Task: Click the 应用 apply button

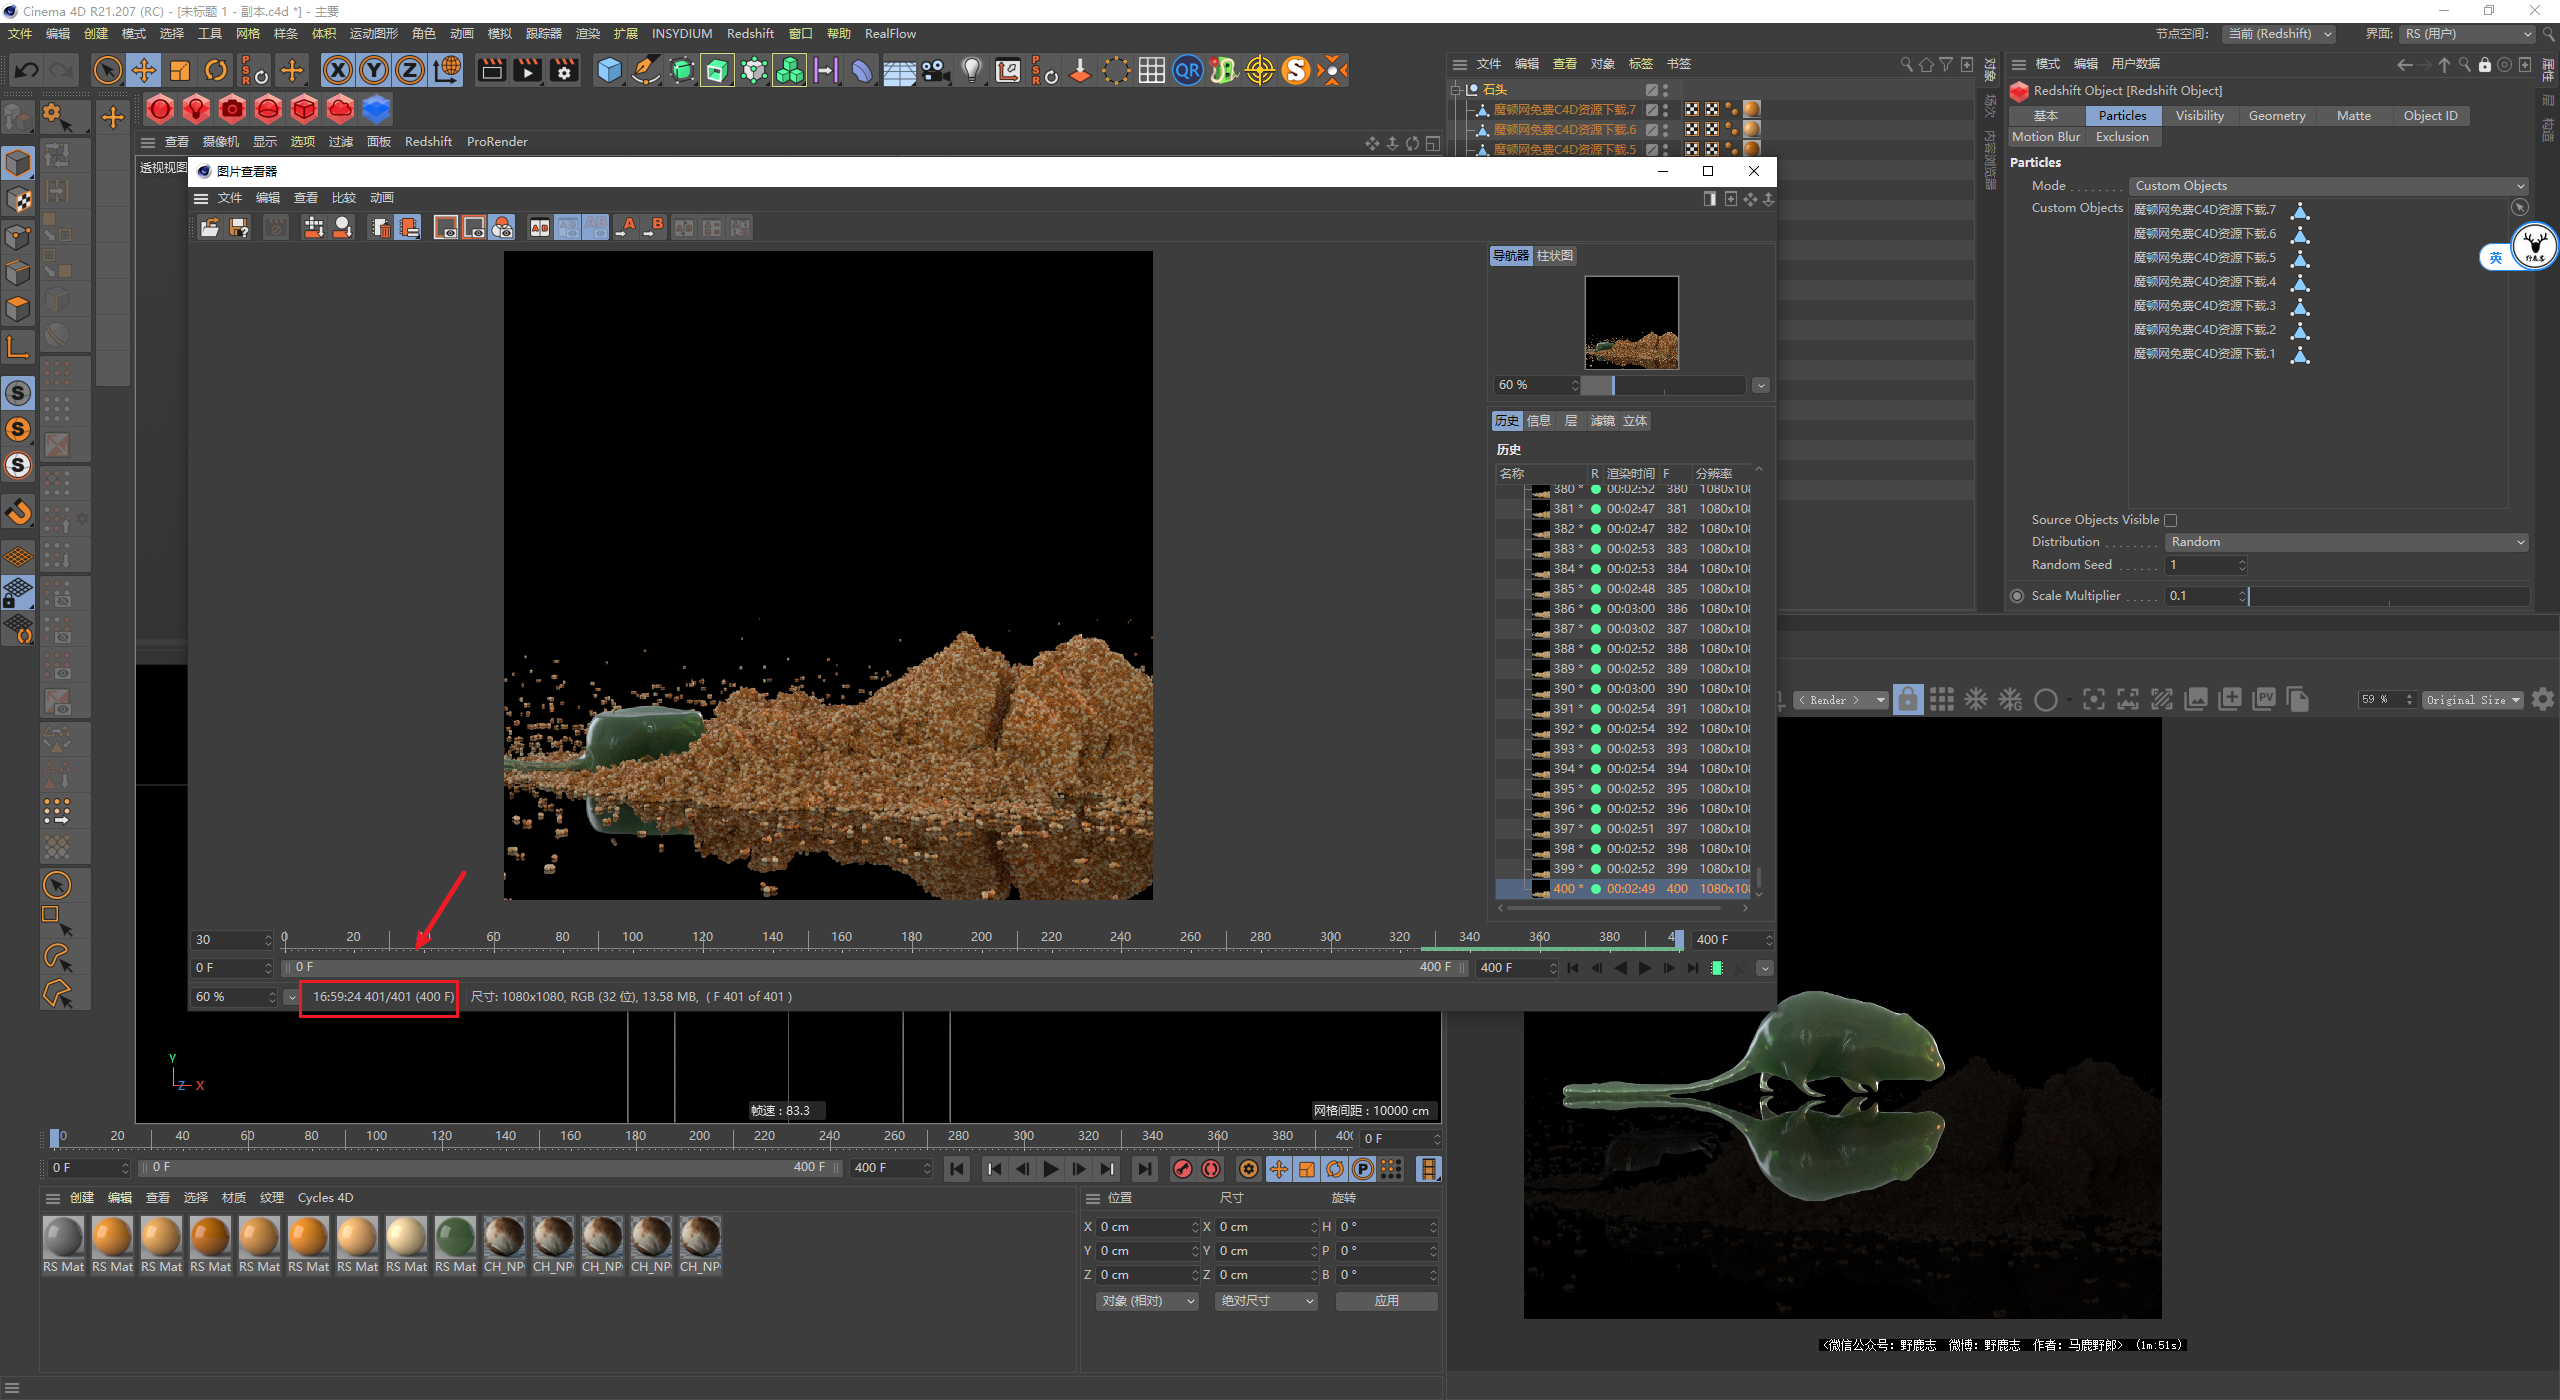Action: tap(1386, 1301)
